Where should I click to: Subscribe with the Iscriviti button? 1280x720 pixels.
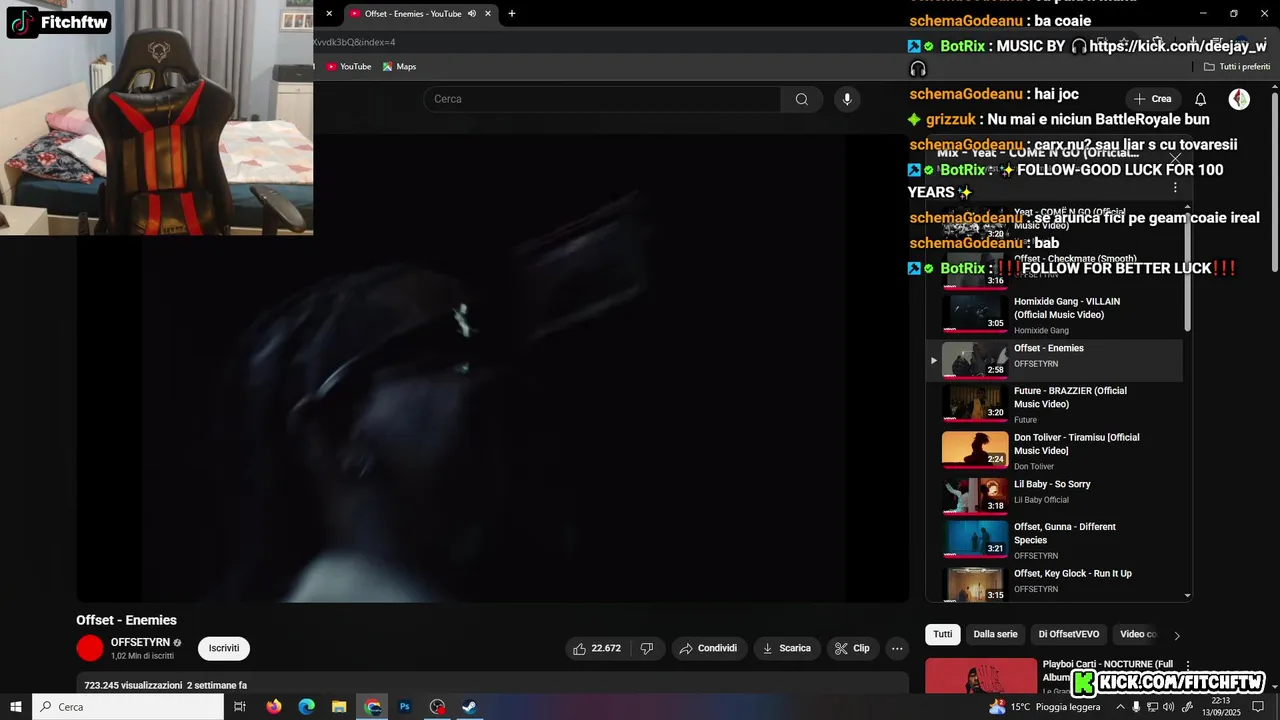(224, 648)
